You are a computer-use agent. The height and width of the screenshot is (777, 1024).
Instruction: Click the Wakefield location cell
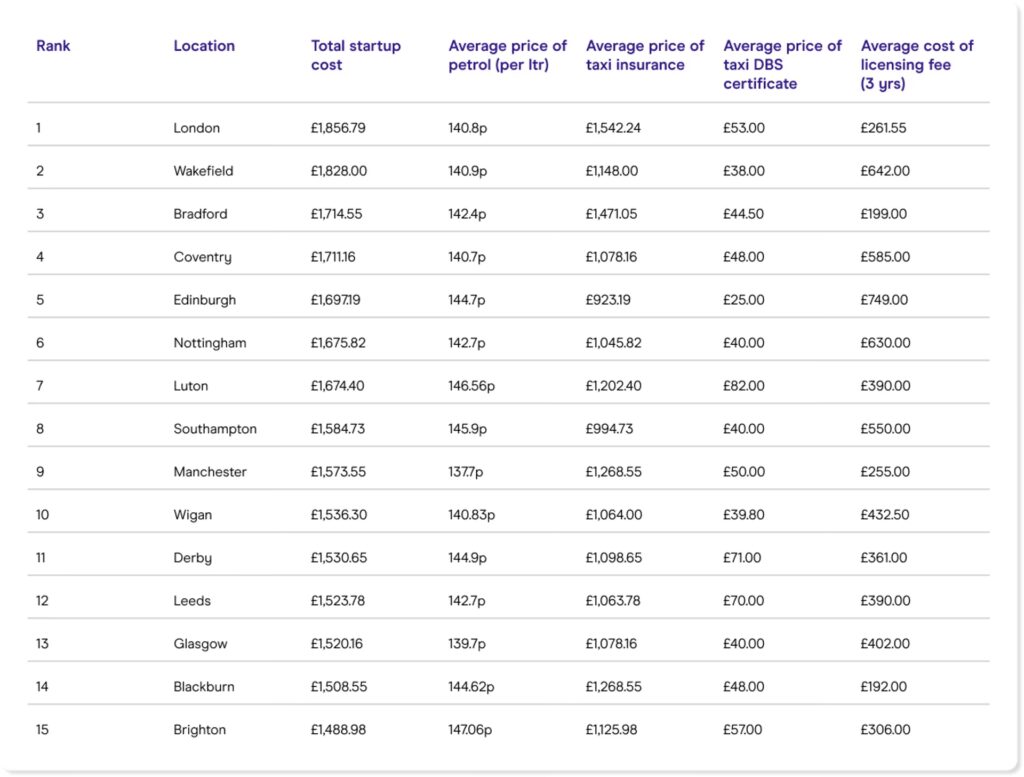point(204,171)
